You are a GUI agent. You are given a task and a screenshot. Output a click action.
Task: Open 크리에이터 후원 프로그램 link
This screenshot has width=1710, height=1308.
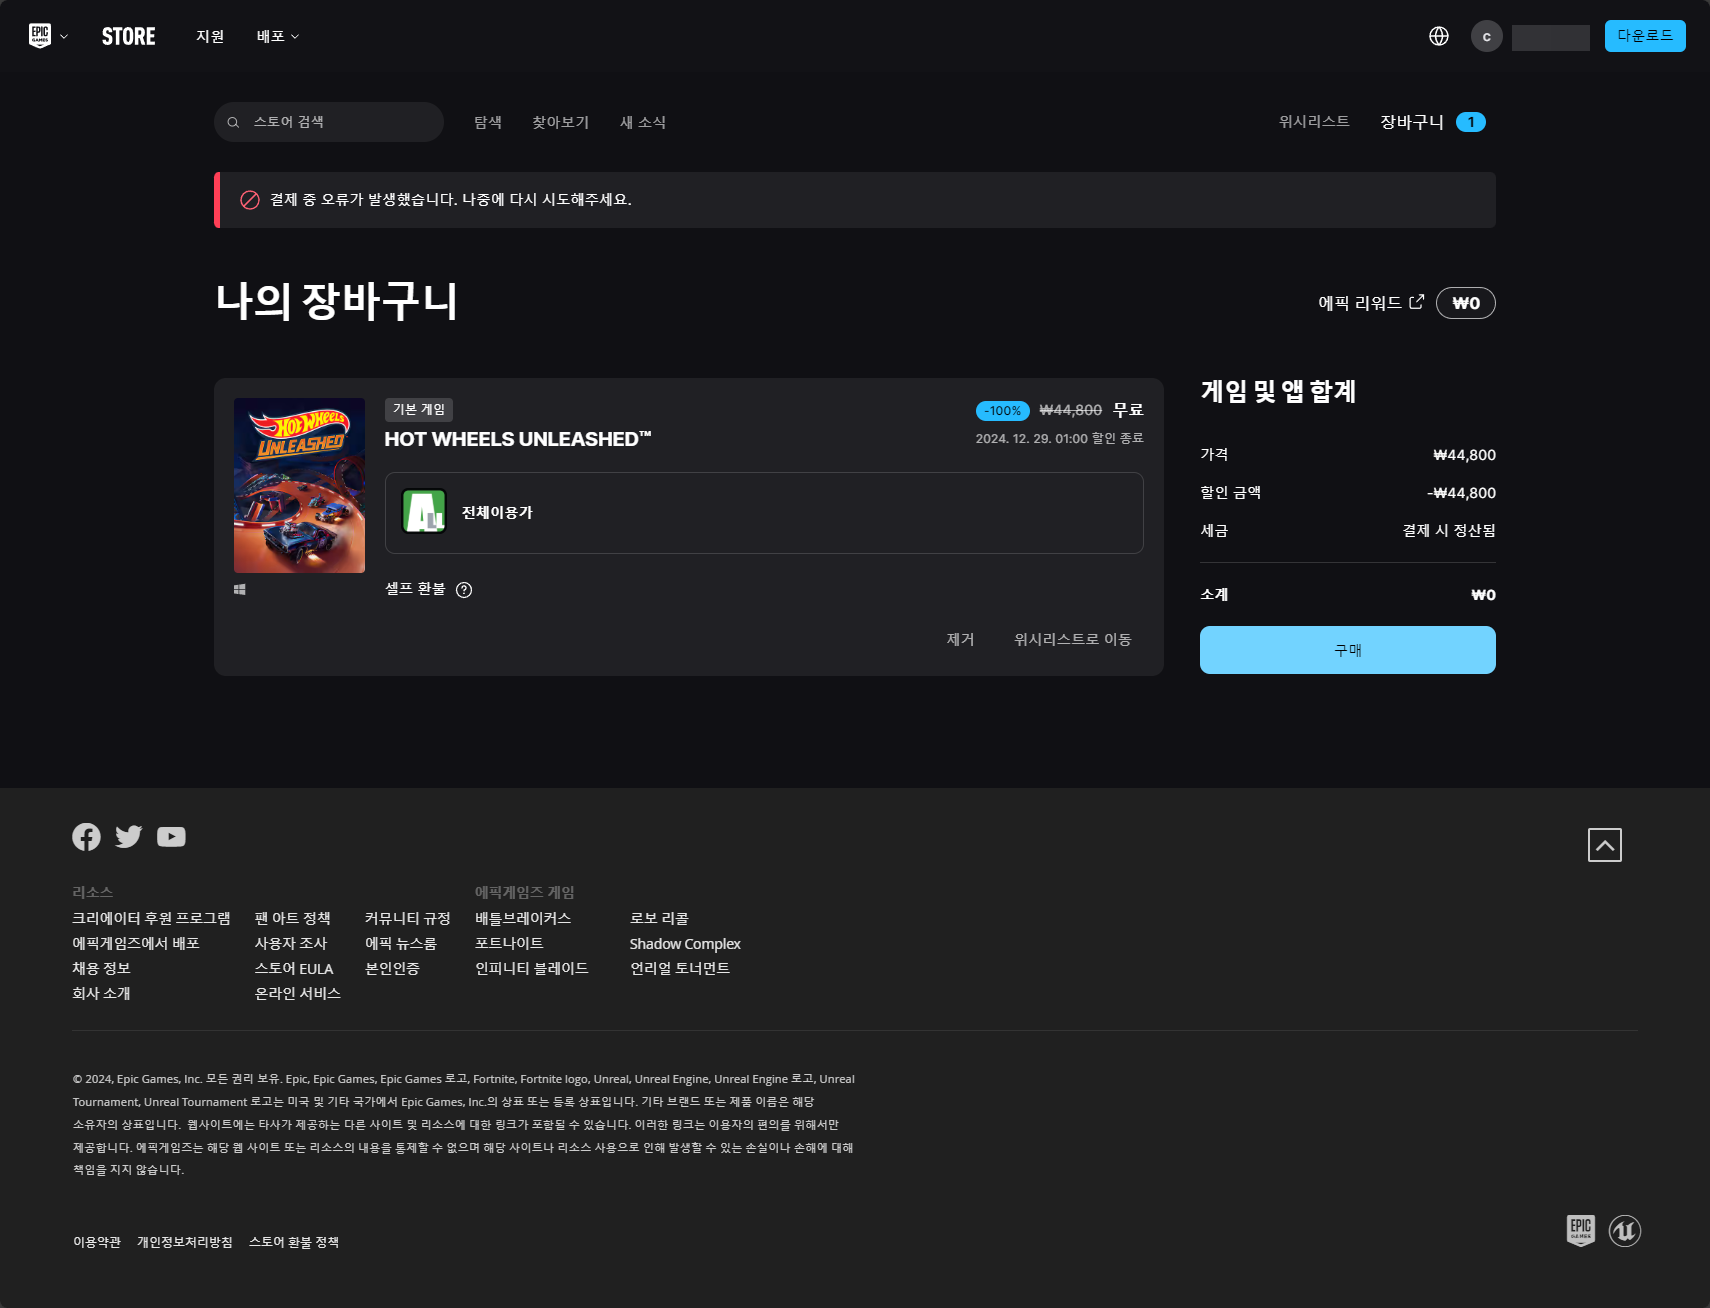click(151, 918)
